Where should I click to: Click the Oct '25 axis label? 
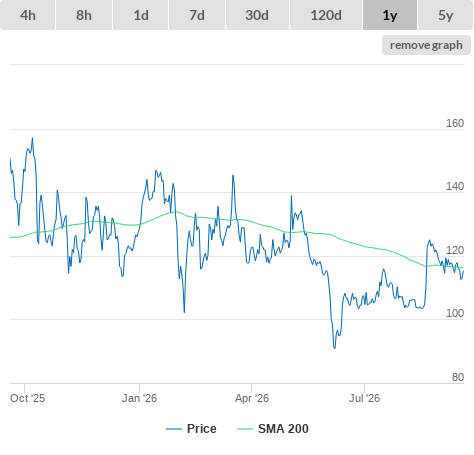(x=27, y=398)
